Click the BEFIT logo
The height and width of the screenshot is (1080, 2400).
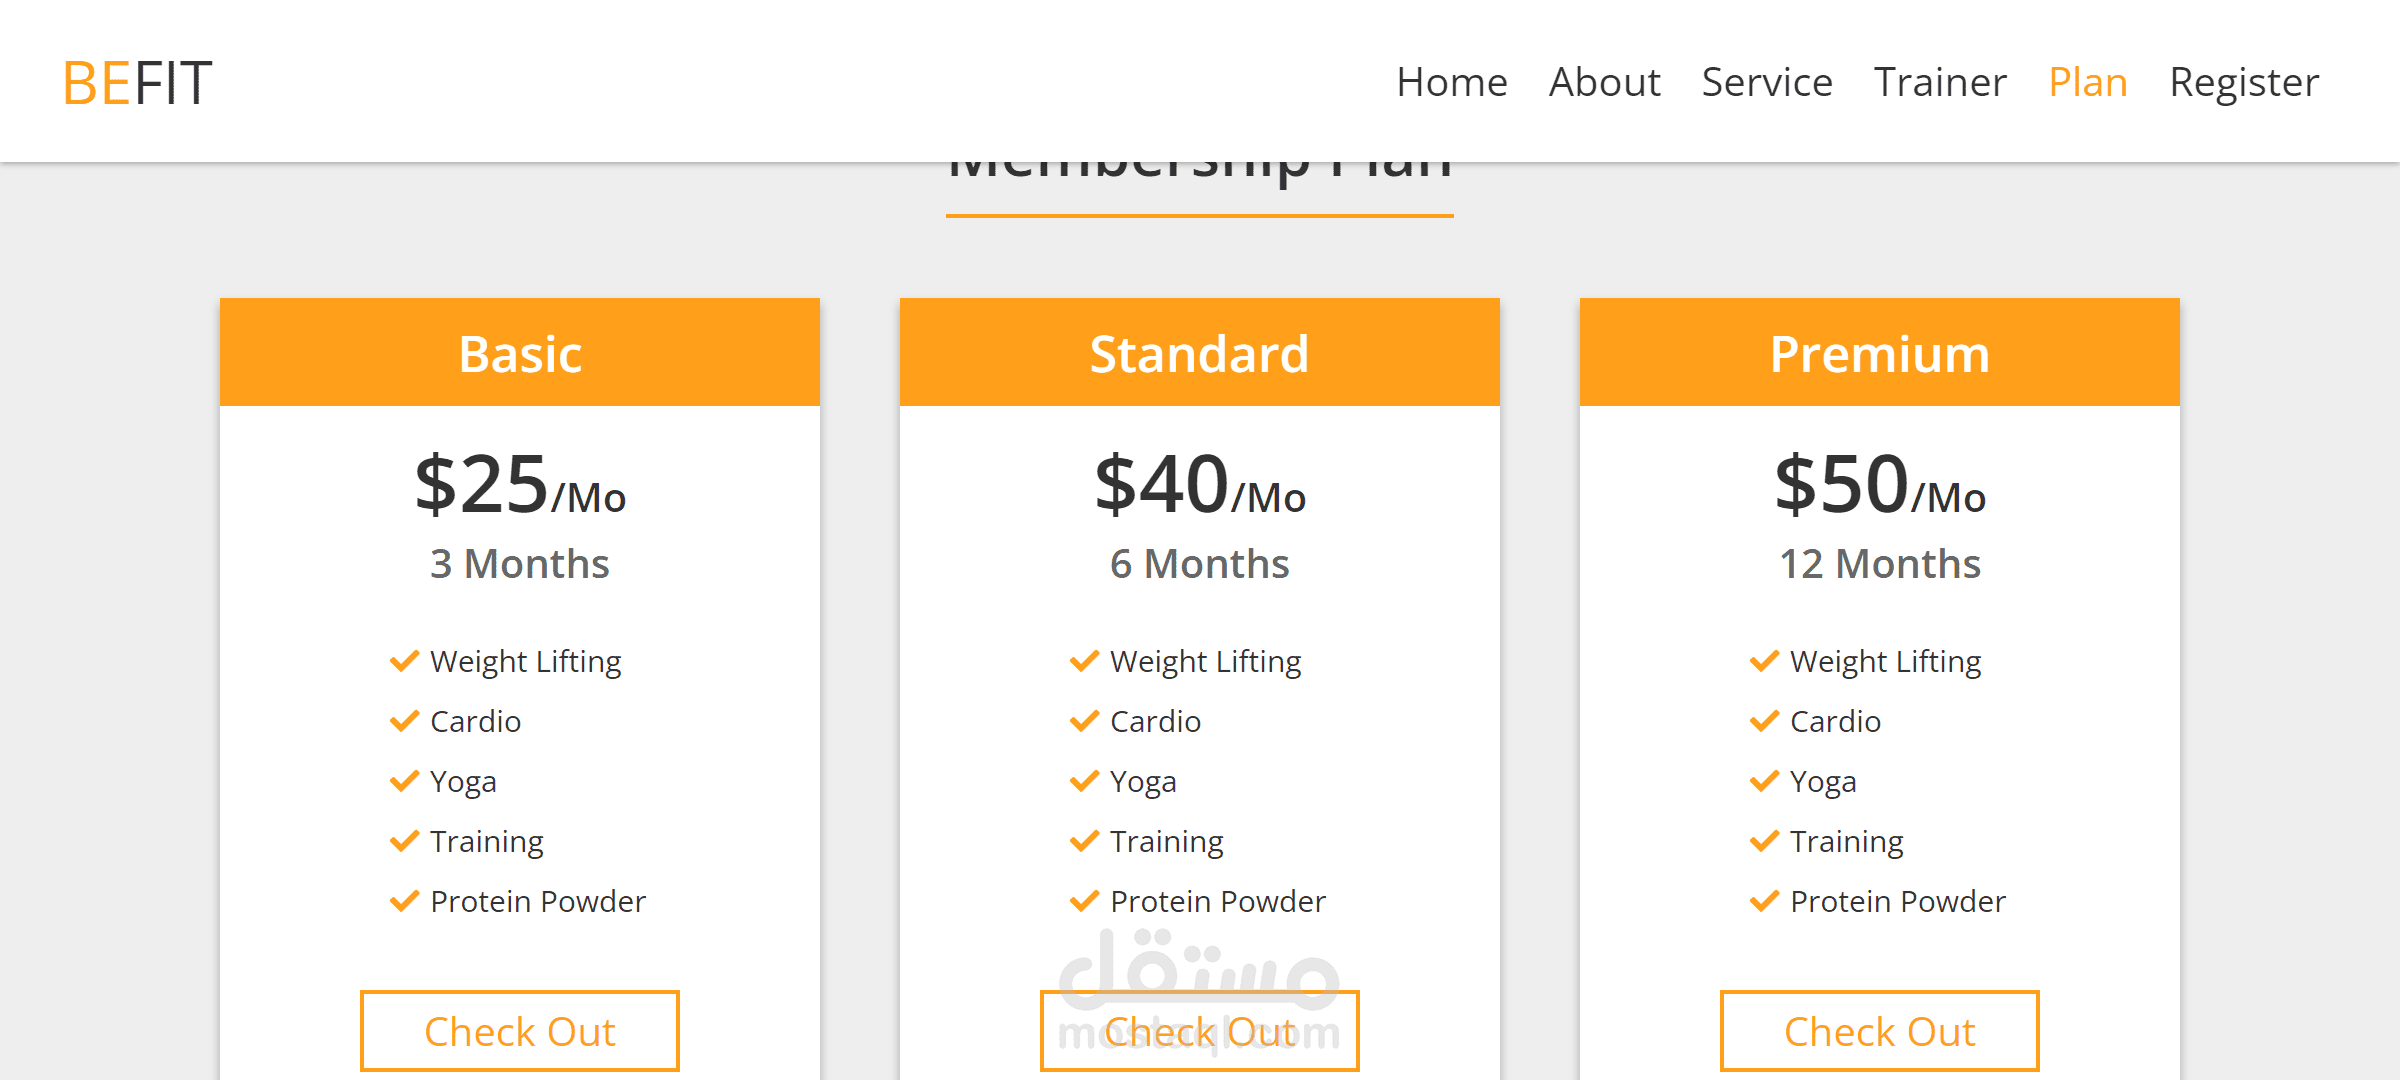tap(137, 82)
